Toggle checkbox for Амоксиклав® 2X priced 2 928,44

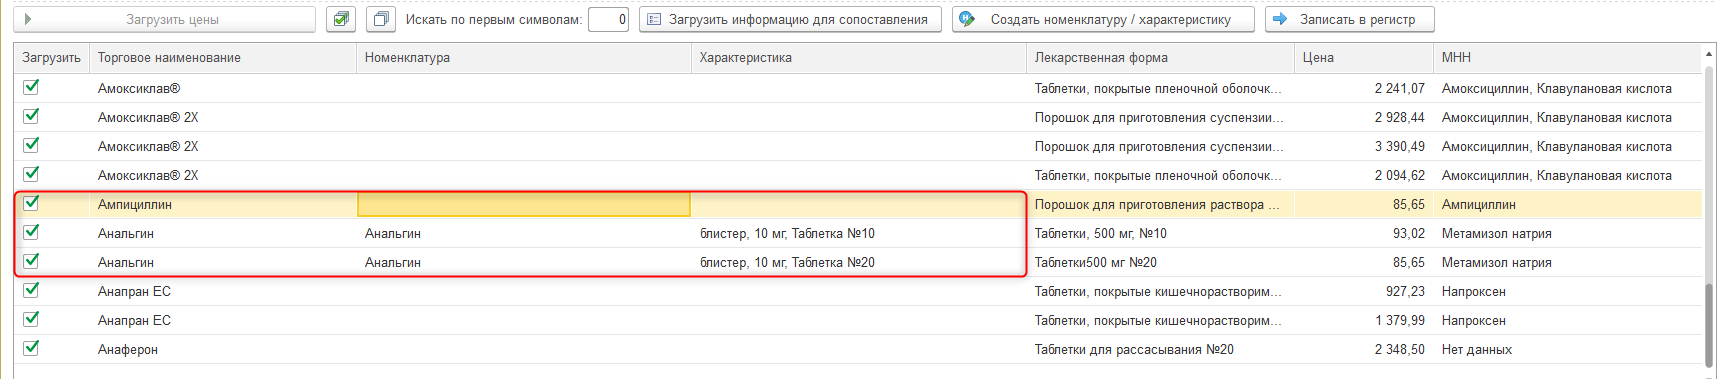click(x=31, y=116)
